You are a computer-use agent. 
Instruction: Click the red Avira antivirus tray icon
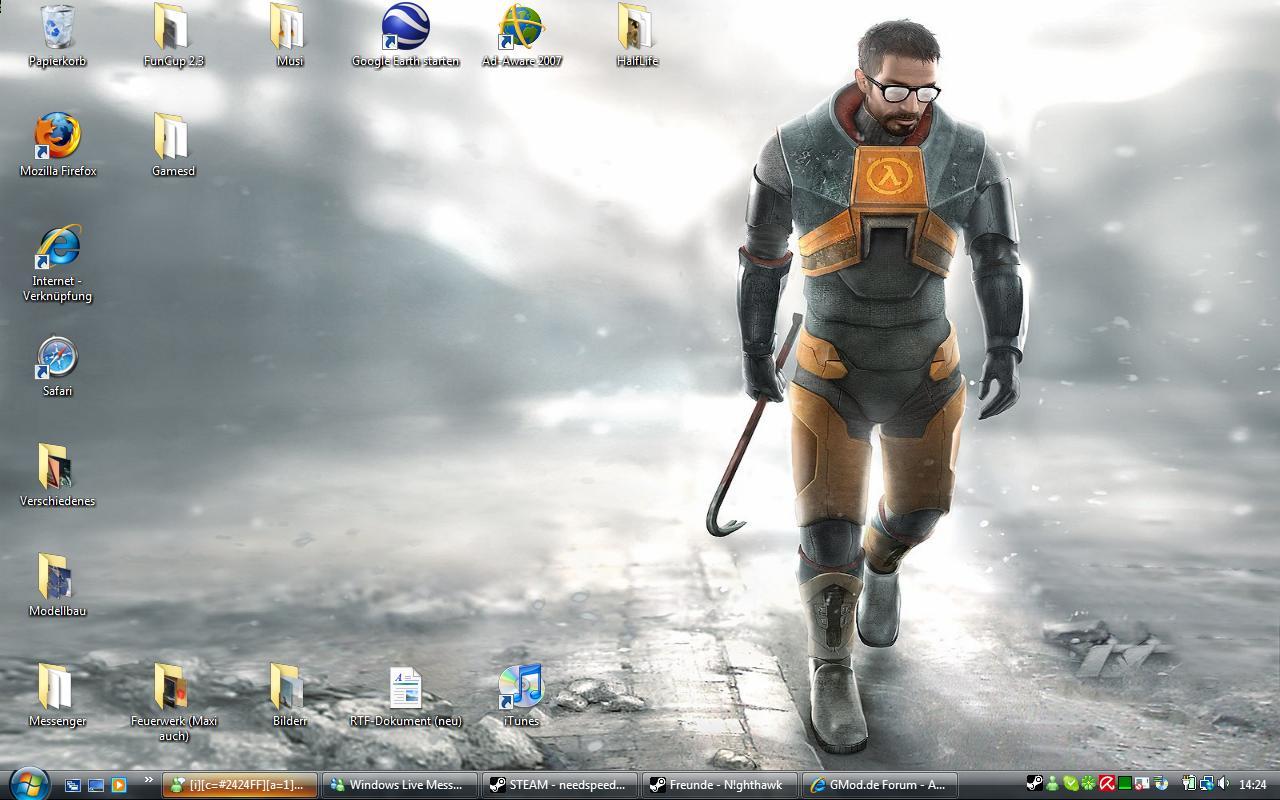point(1107,783)
